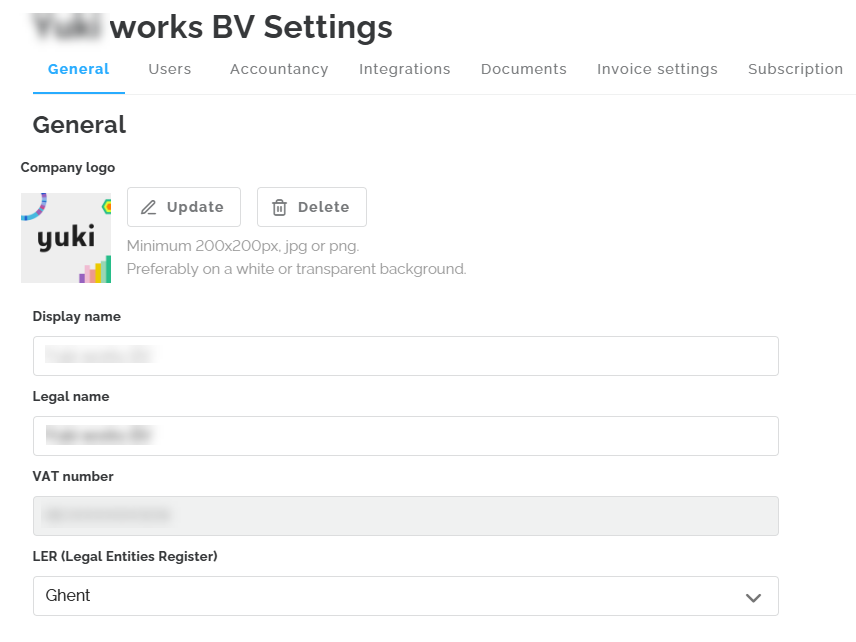Click the Display name field label

[x=77, y=317]
